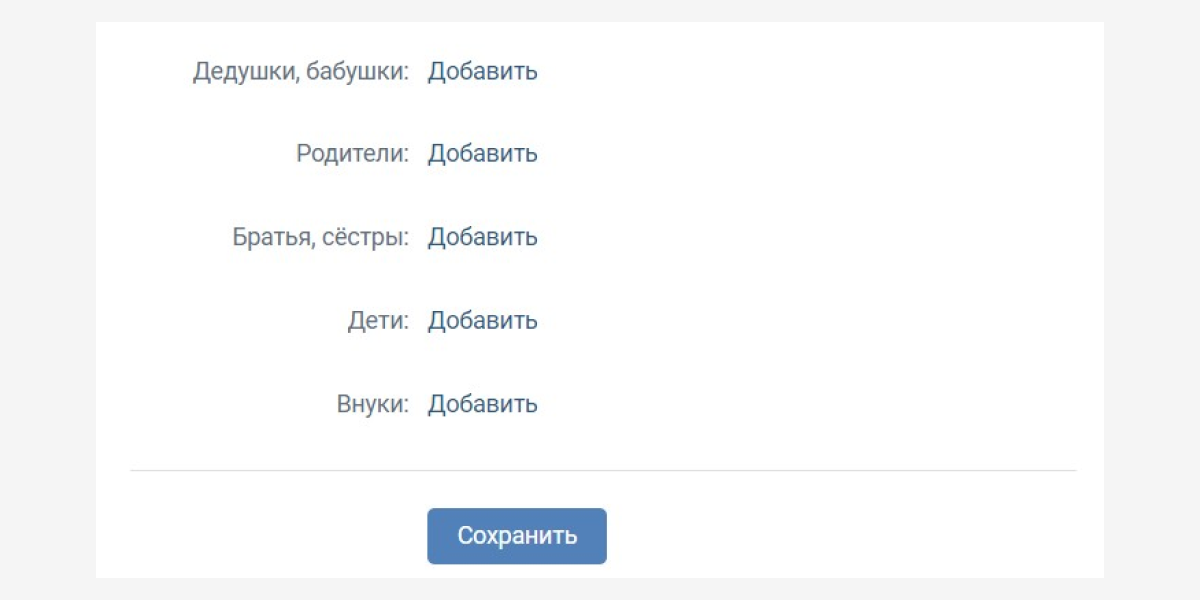Click the divider line above Сохранить
Image resolution: width=1200 pixels, height=600 pixels.
(603, 470)
